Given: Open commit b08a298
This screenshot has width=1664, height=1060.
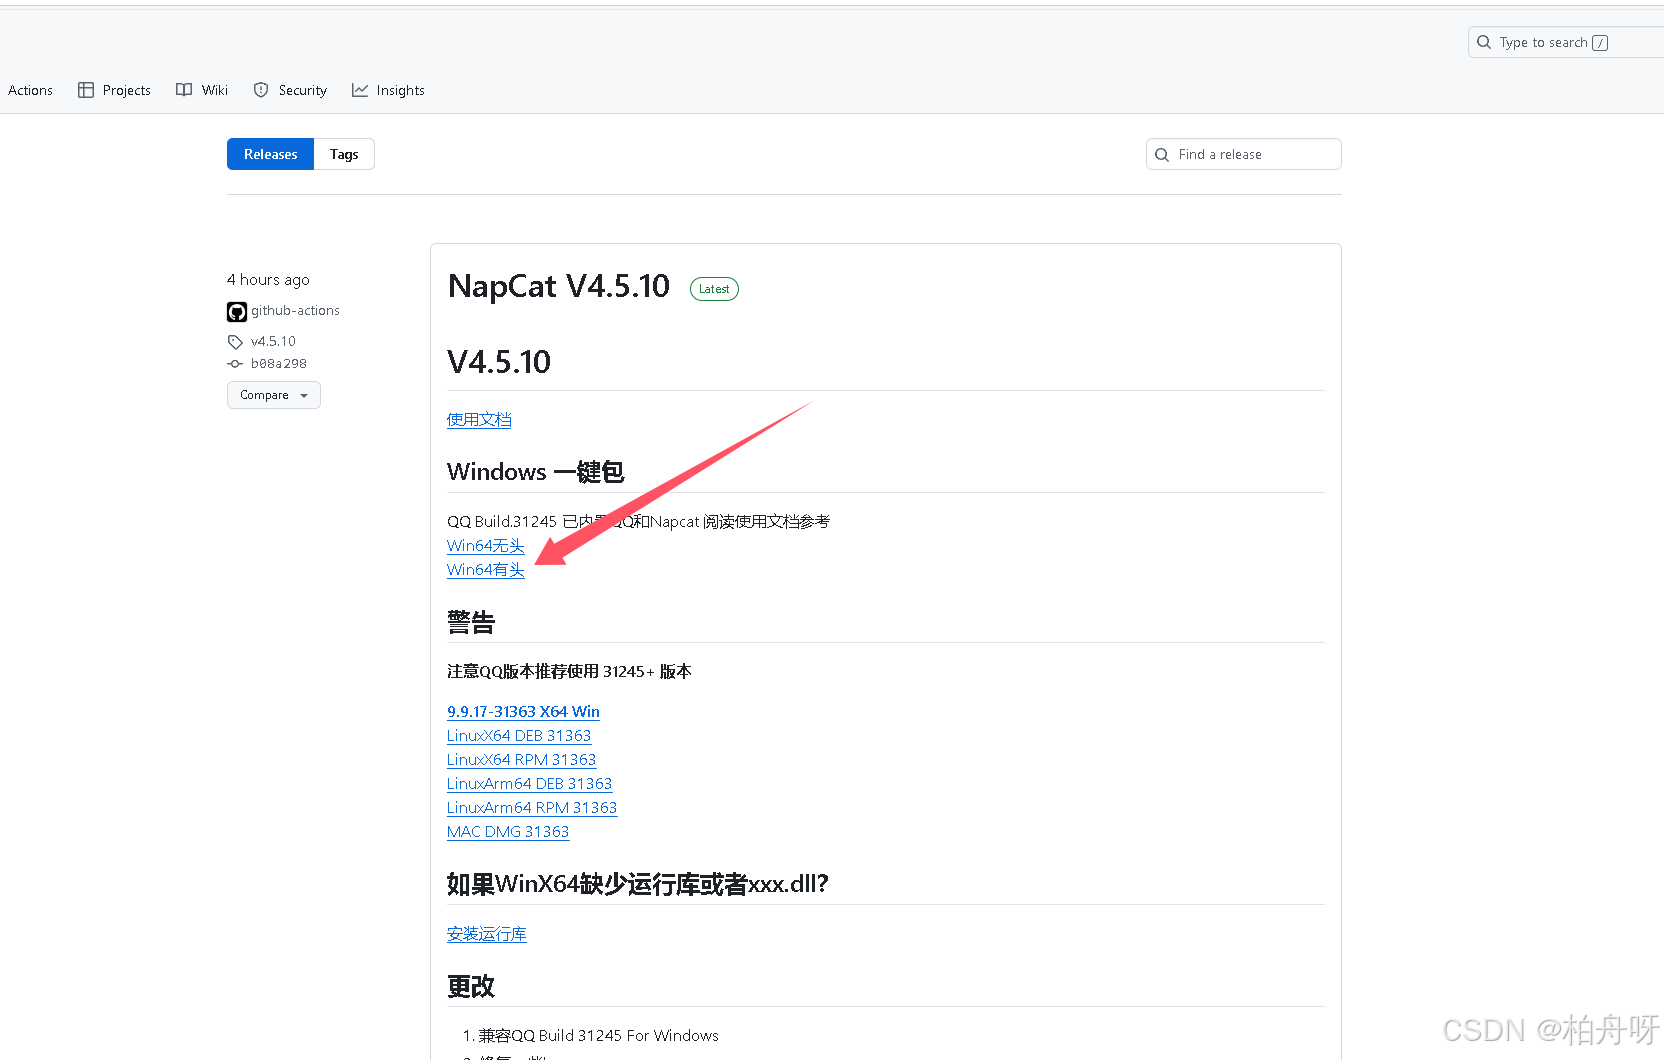Looking at the screenshot, I should click(279, 364).
